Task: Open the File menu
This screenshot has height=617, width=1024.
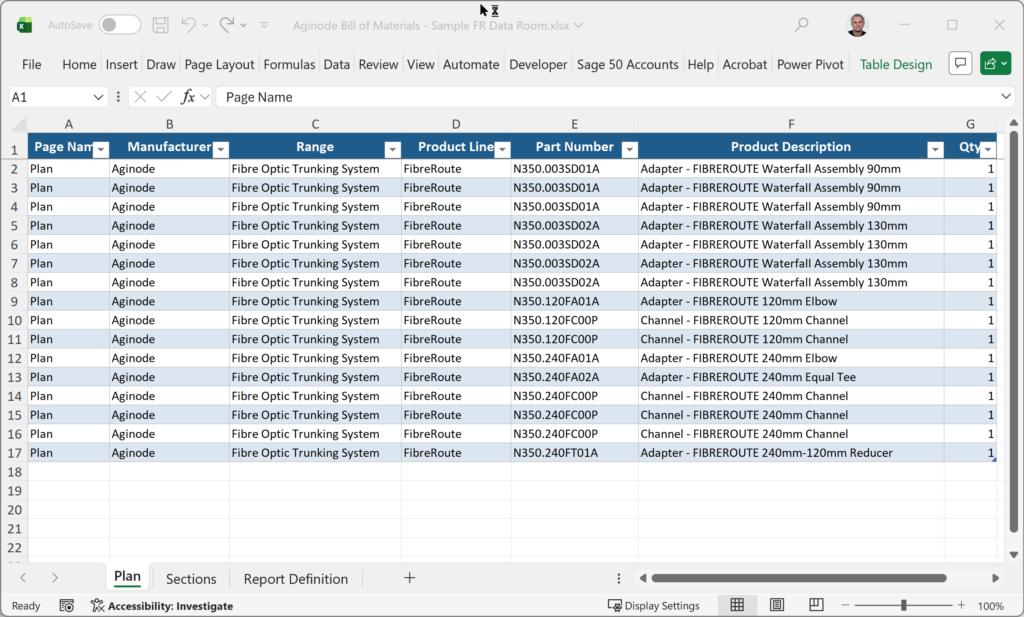Action: tap(31, 65)
